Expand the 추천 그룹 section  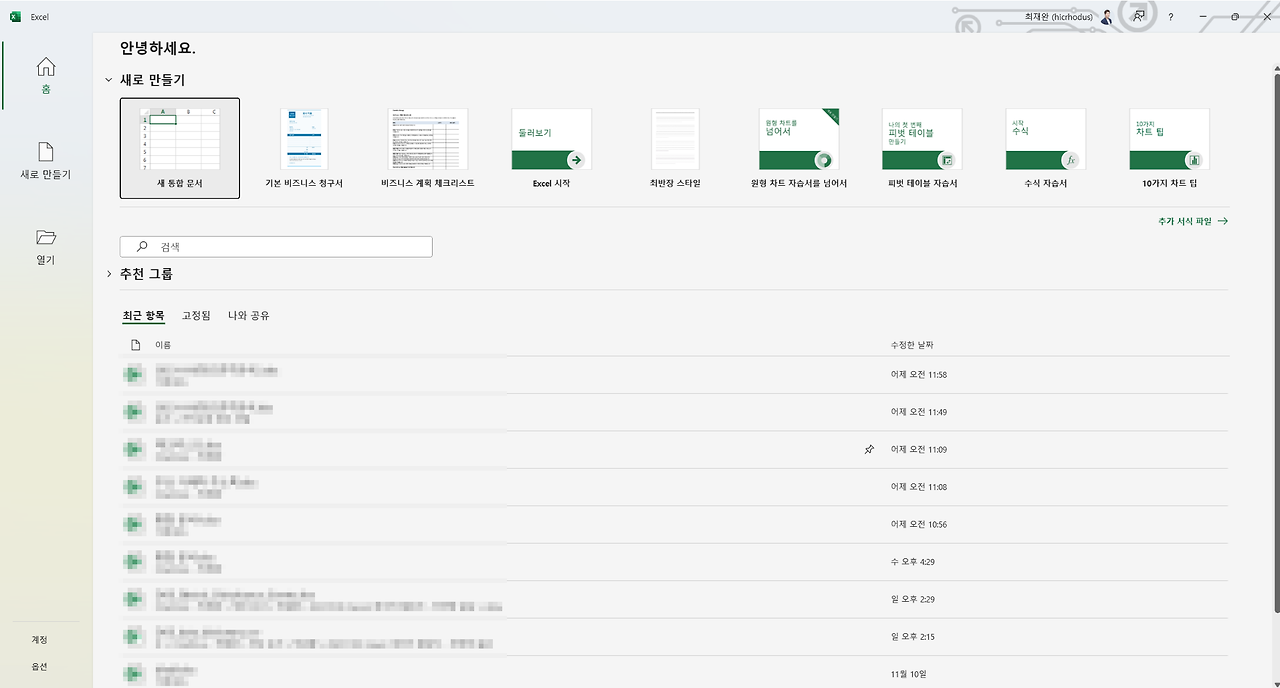click(109, 274)
